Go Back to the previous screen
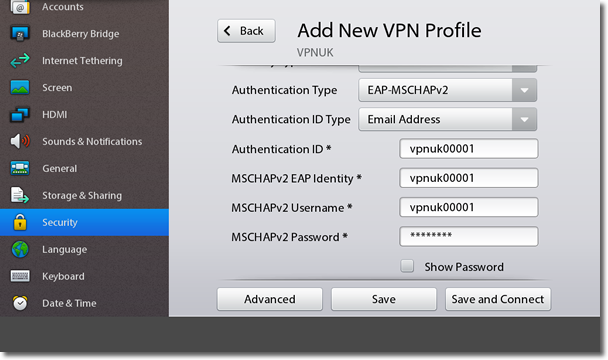 tap(246, 31)
